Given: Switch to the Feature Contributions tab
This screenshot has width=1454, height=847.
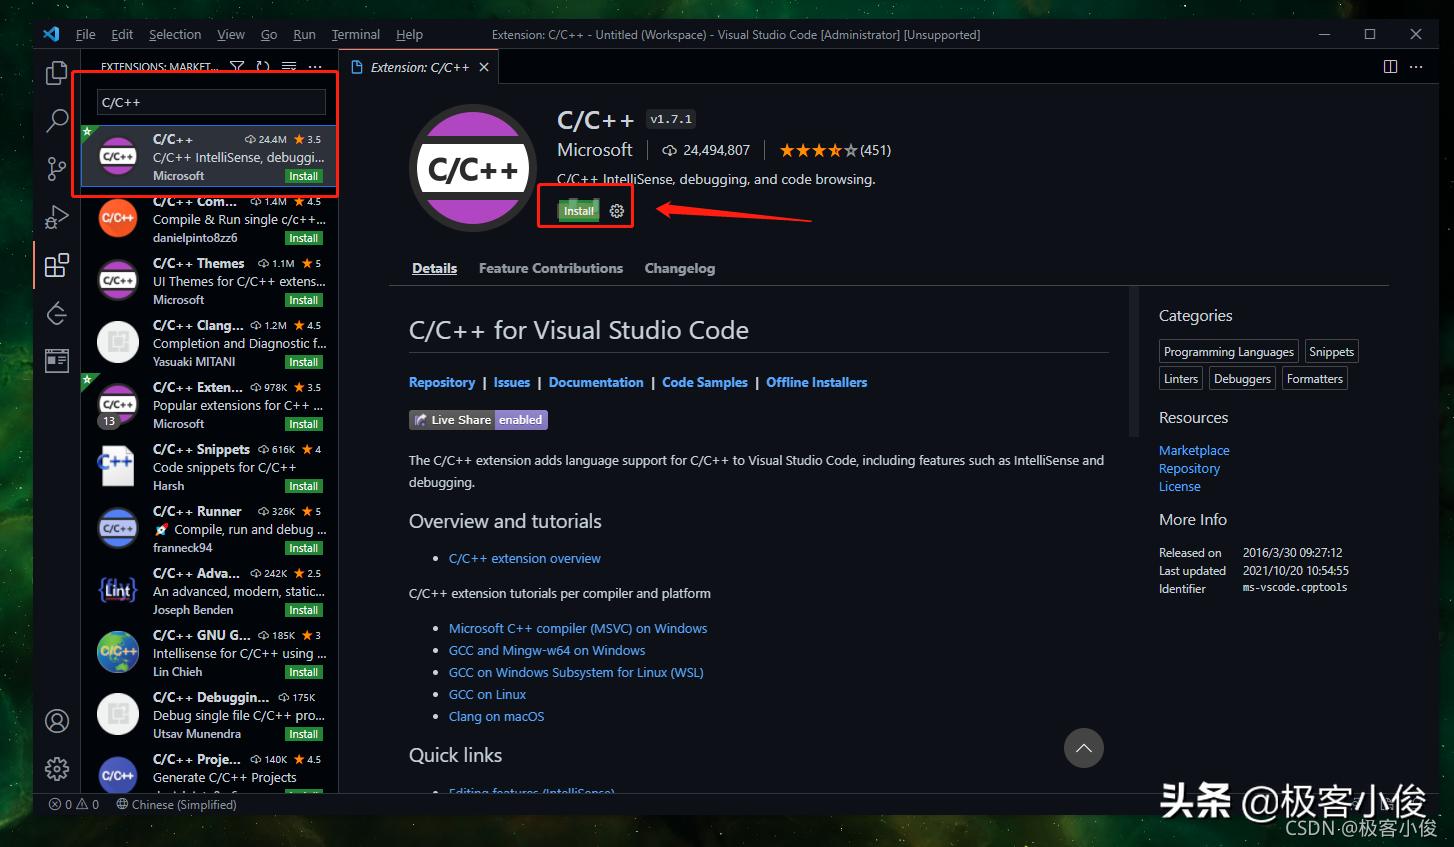Looking at the screenshot, I should click(551, 268).
